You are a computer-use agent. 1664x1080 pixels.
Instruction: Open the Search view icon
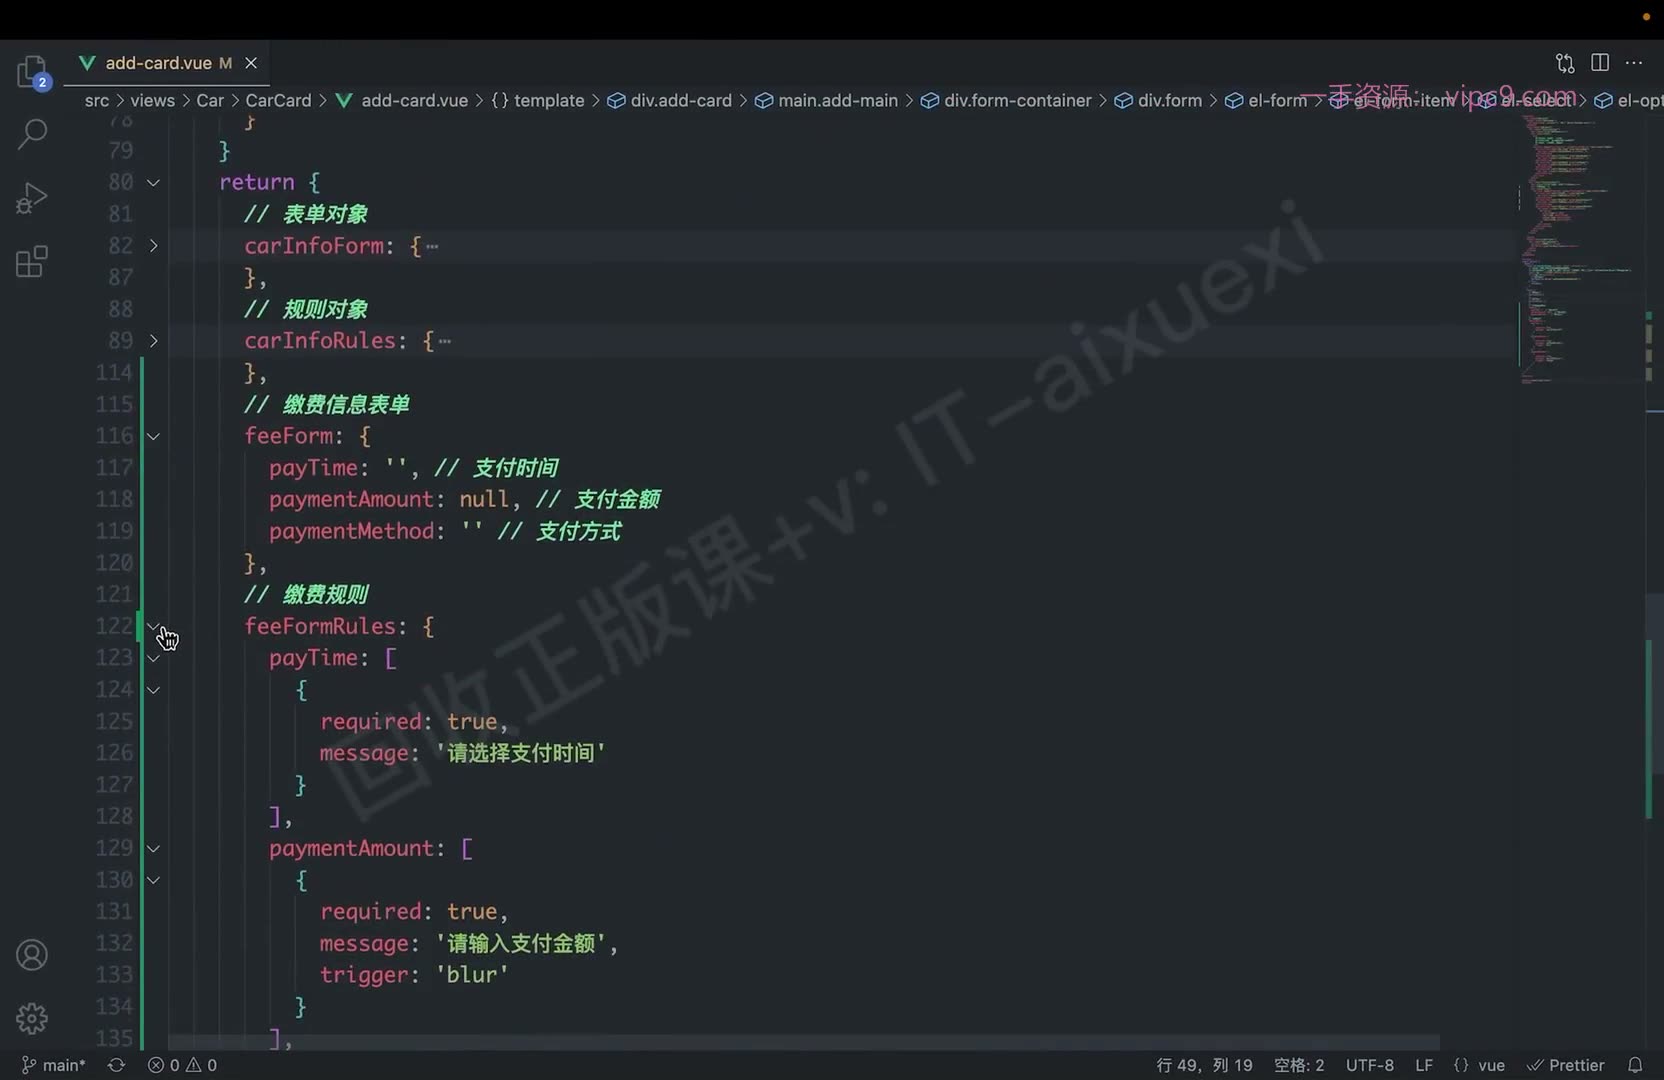pyautogui.click(x=32, y=134)
